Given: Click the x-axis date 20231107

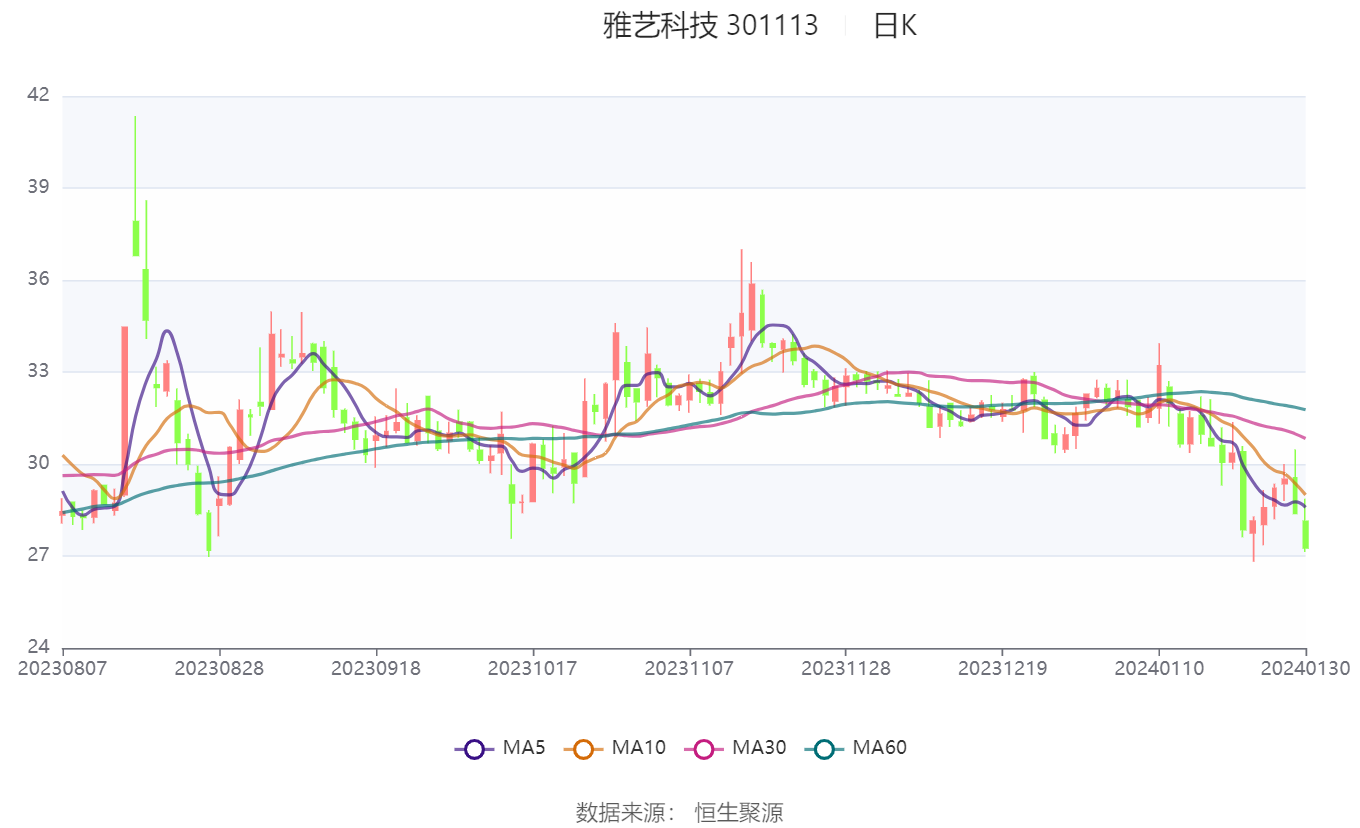Looking at the screenshot, I should point(689,668).
